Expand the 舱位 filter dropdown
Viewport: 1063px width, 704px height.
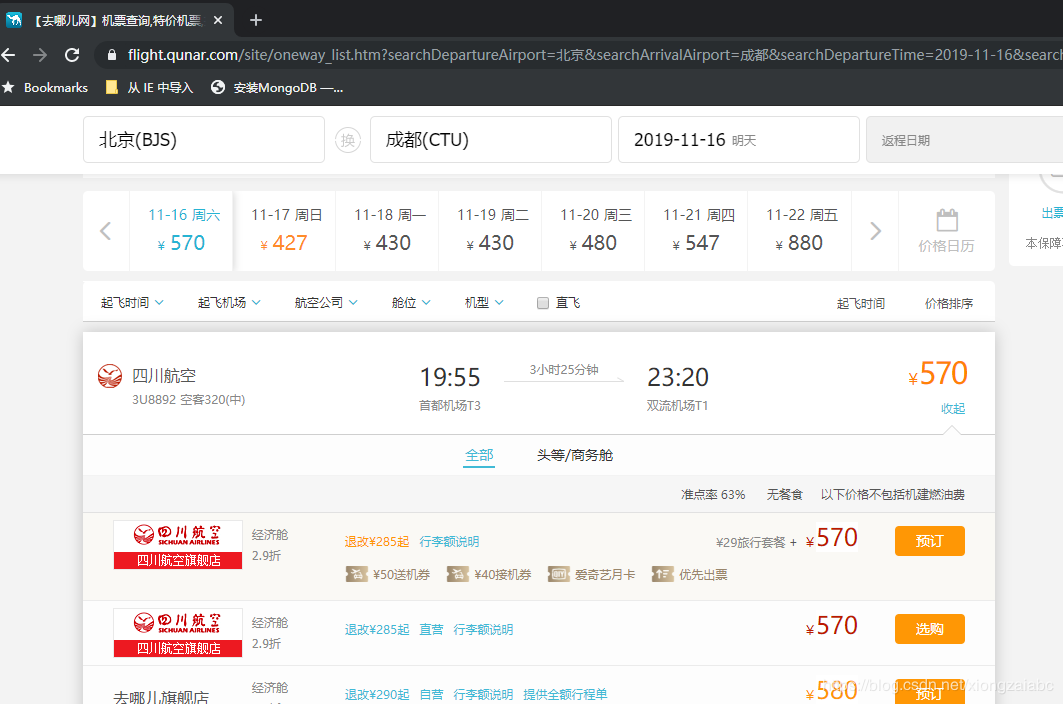(x=411, y=302)
